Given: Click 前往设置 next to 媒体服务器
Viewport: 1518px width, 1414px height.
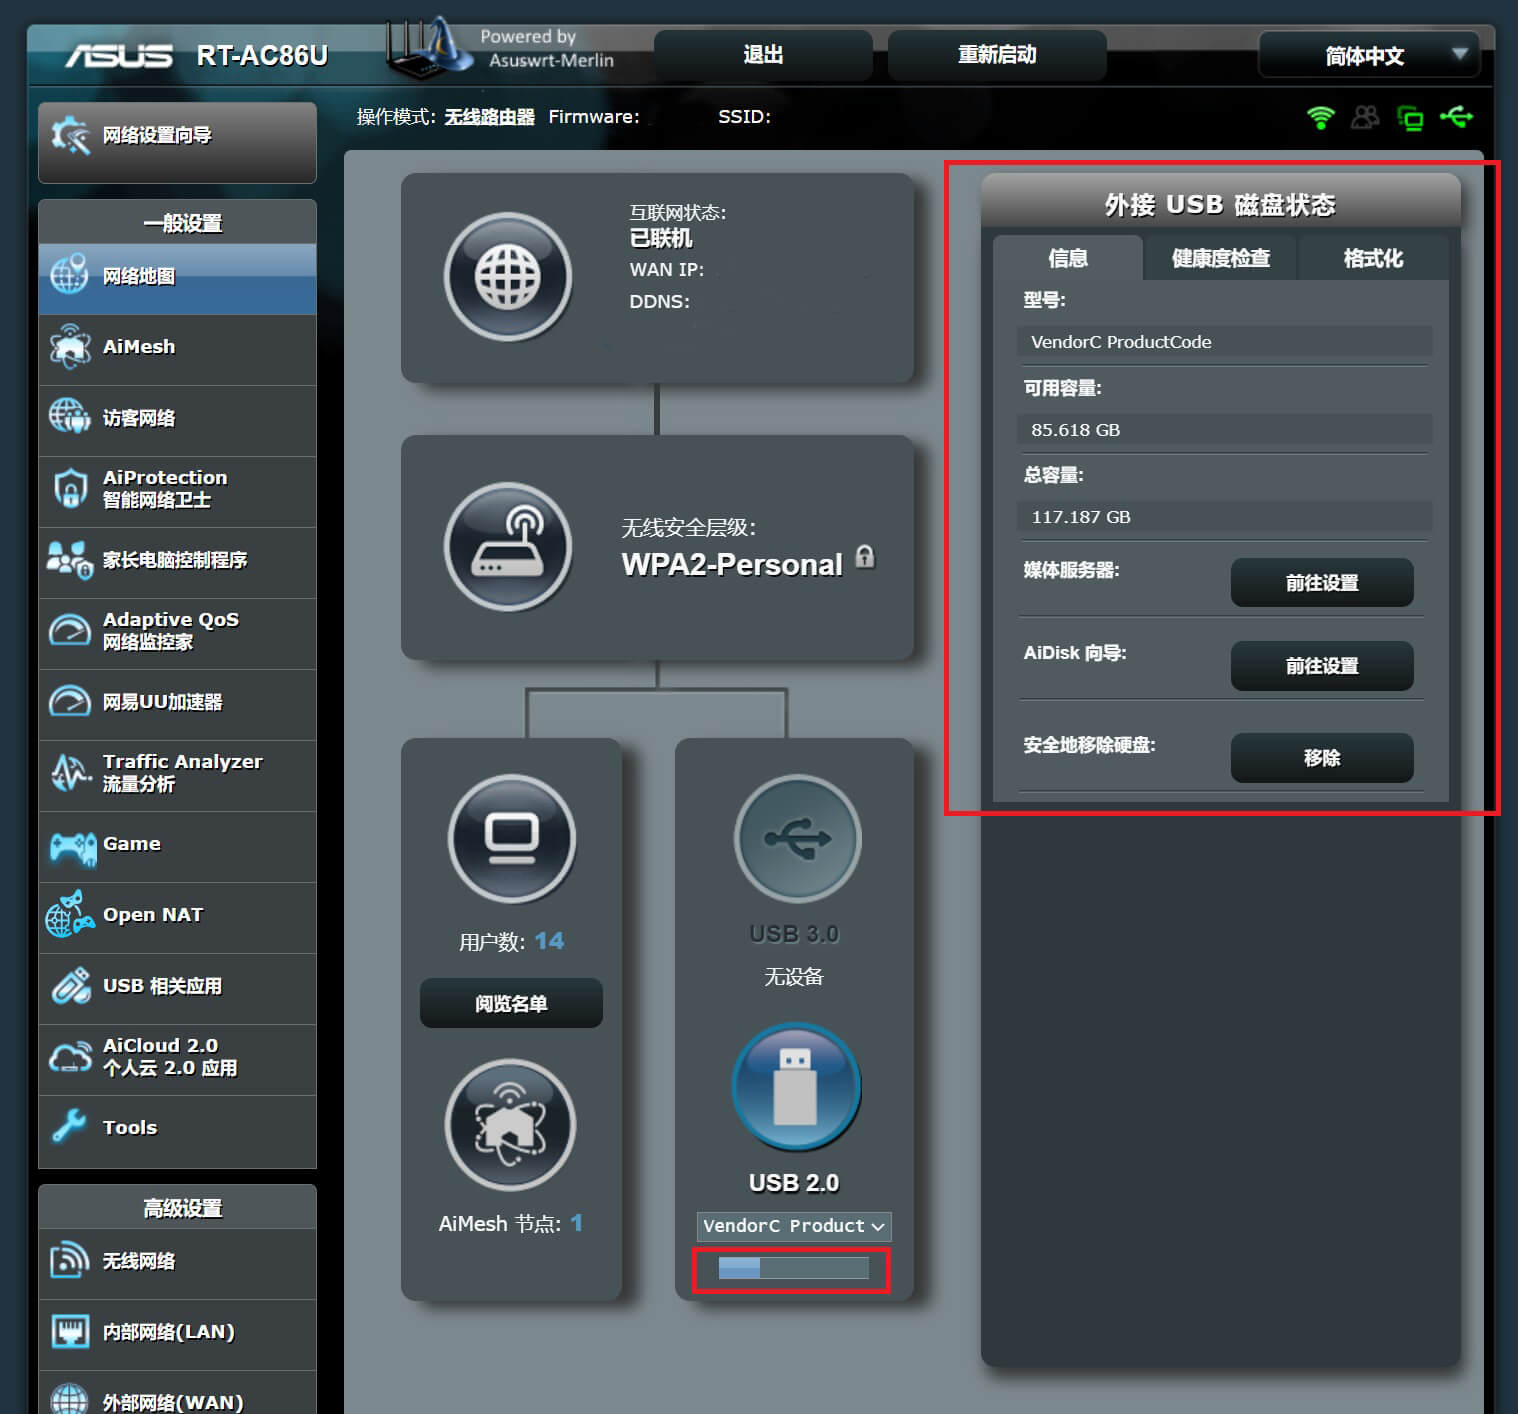Looking at the screenshot, I should (1321, 583).
